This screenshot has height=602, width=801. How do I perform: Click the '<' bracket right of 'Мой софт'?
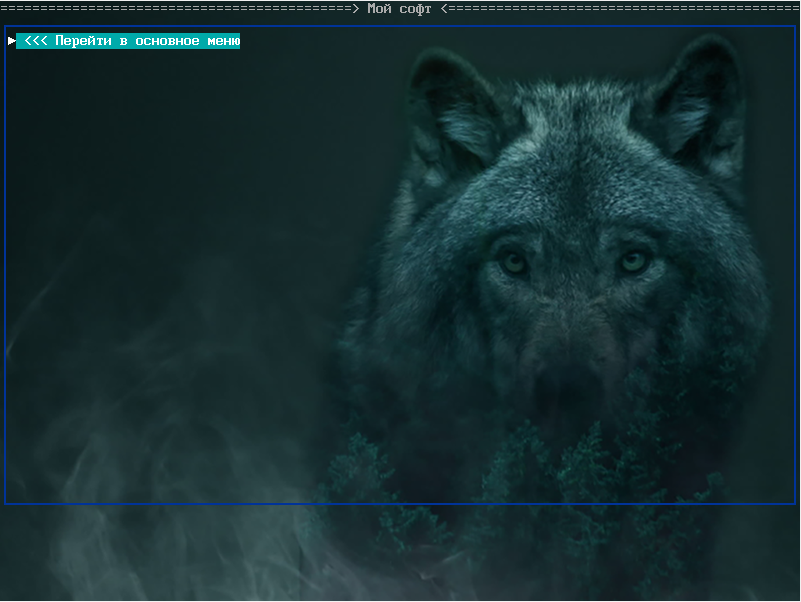tap(445, 9)
